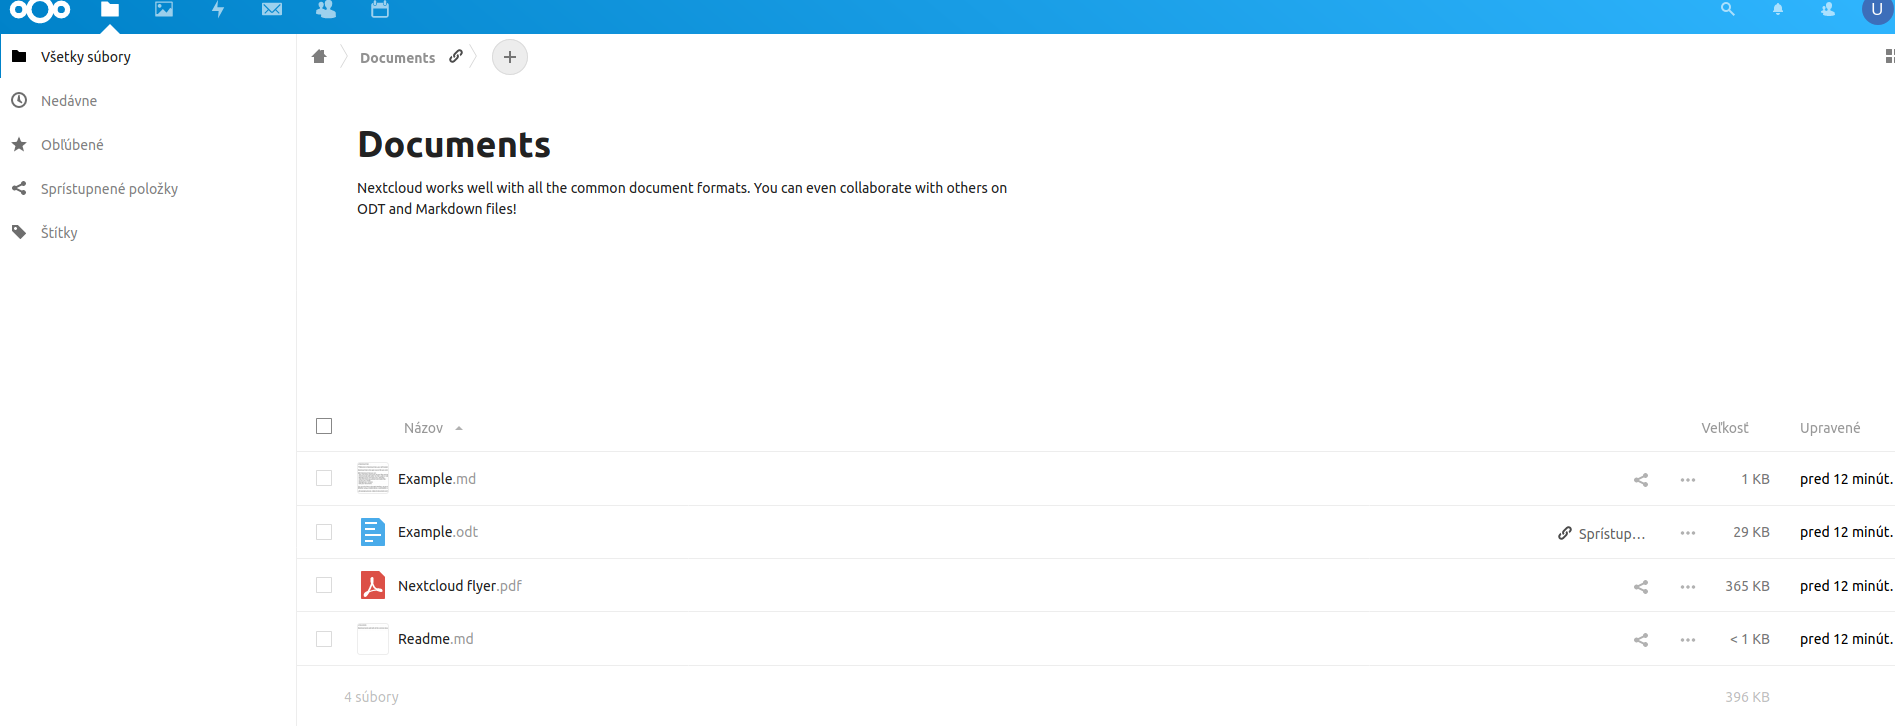1895x726 pixels.
Task: Select the Nextcloud flyer.pdf checkbox
Action: pyautogui.click(x=324, y=585)
